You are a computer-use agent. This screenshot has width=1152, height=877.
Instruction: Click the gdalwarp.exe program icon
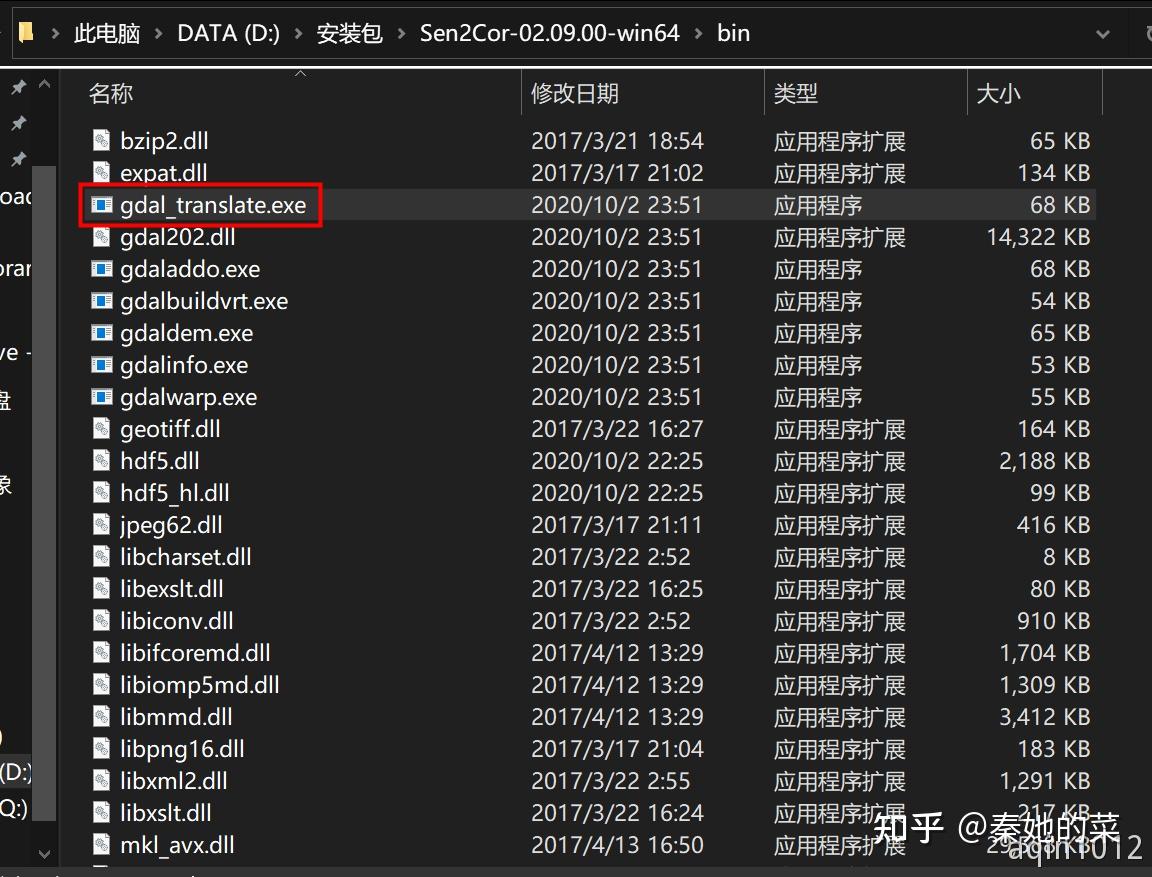[x=101, y=397]
